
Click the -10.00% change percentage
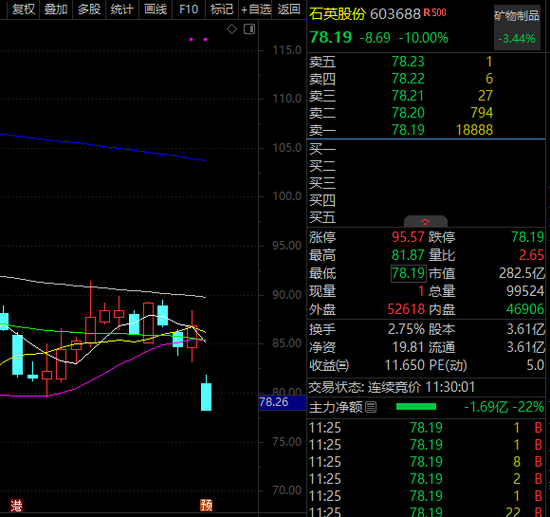pyautogui.click(x=423, y=38)
